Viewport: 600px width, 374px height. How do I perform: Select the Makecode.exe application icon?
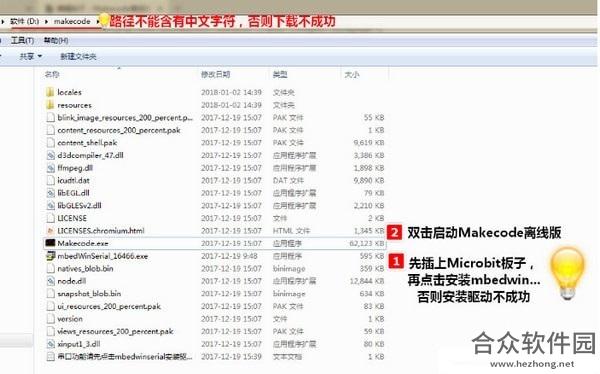(50, 243)
